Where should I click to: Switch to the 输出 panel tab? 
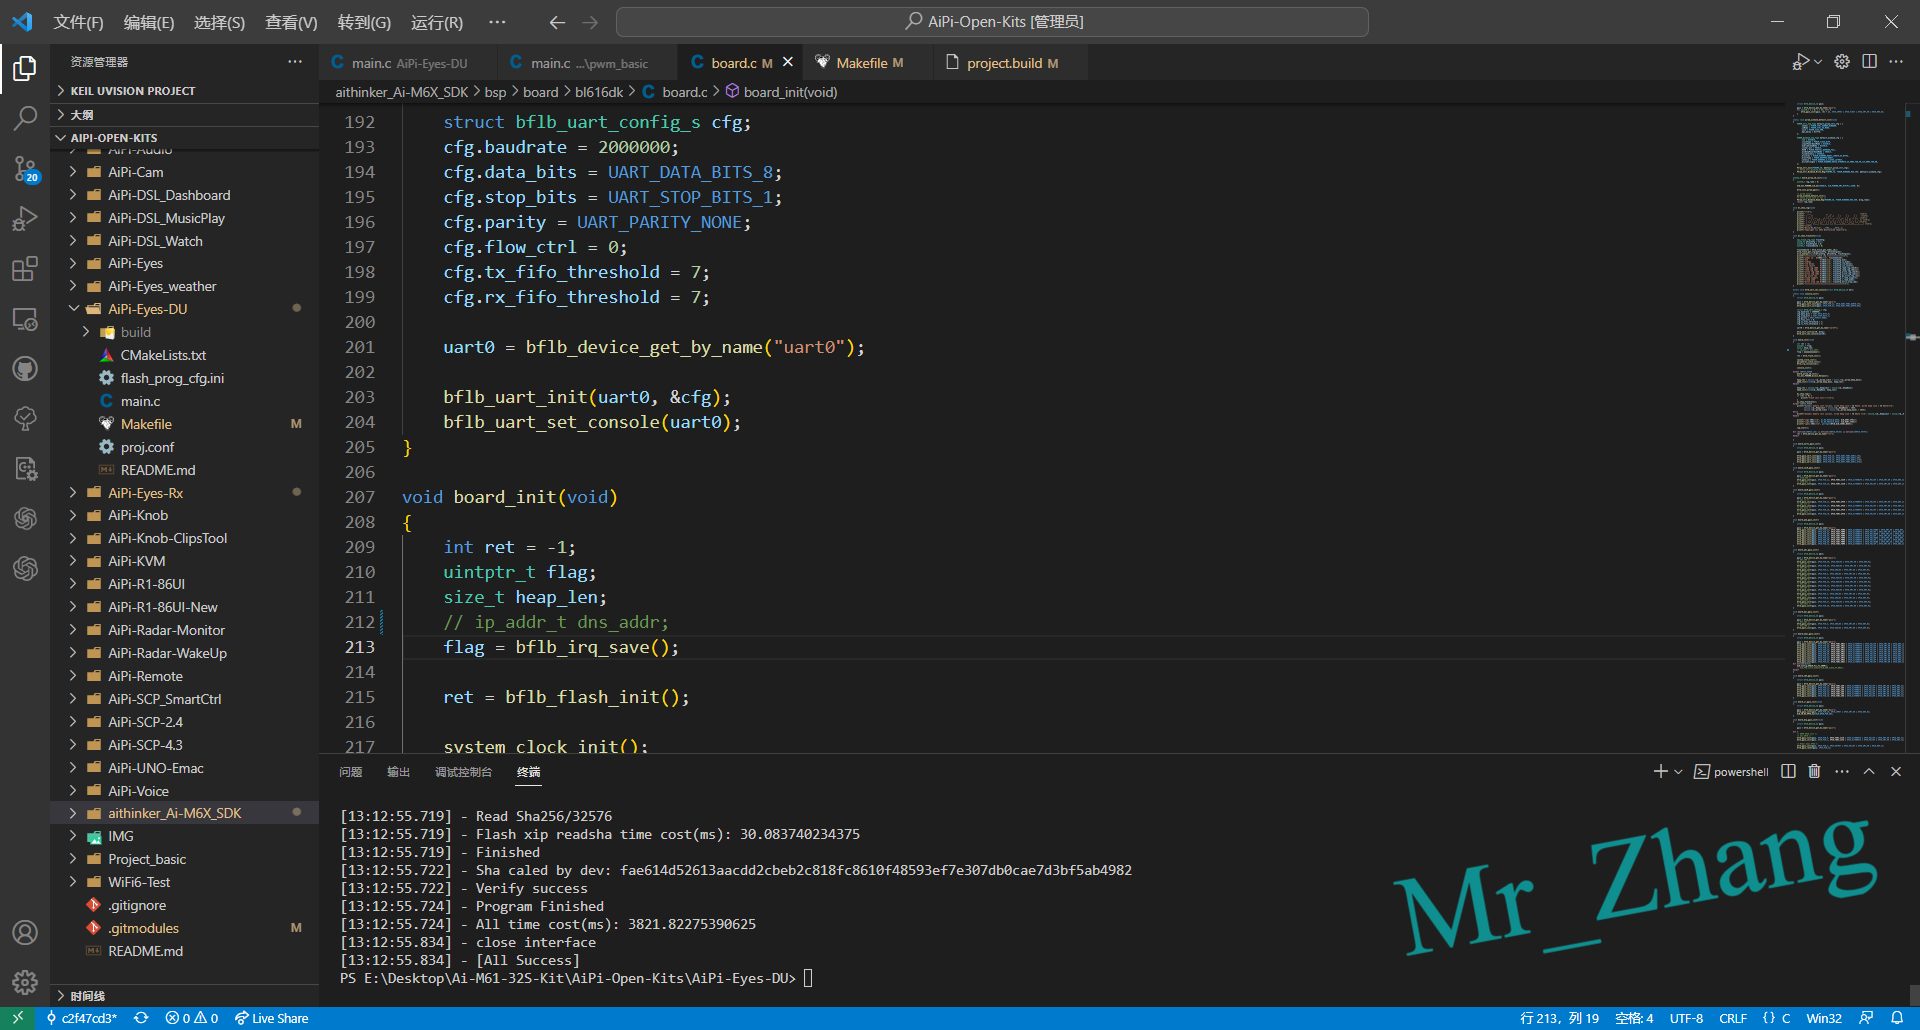click(399, 772)
